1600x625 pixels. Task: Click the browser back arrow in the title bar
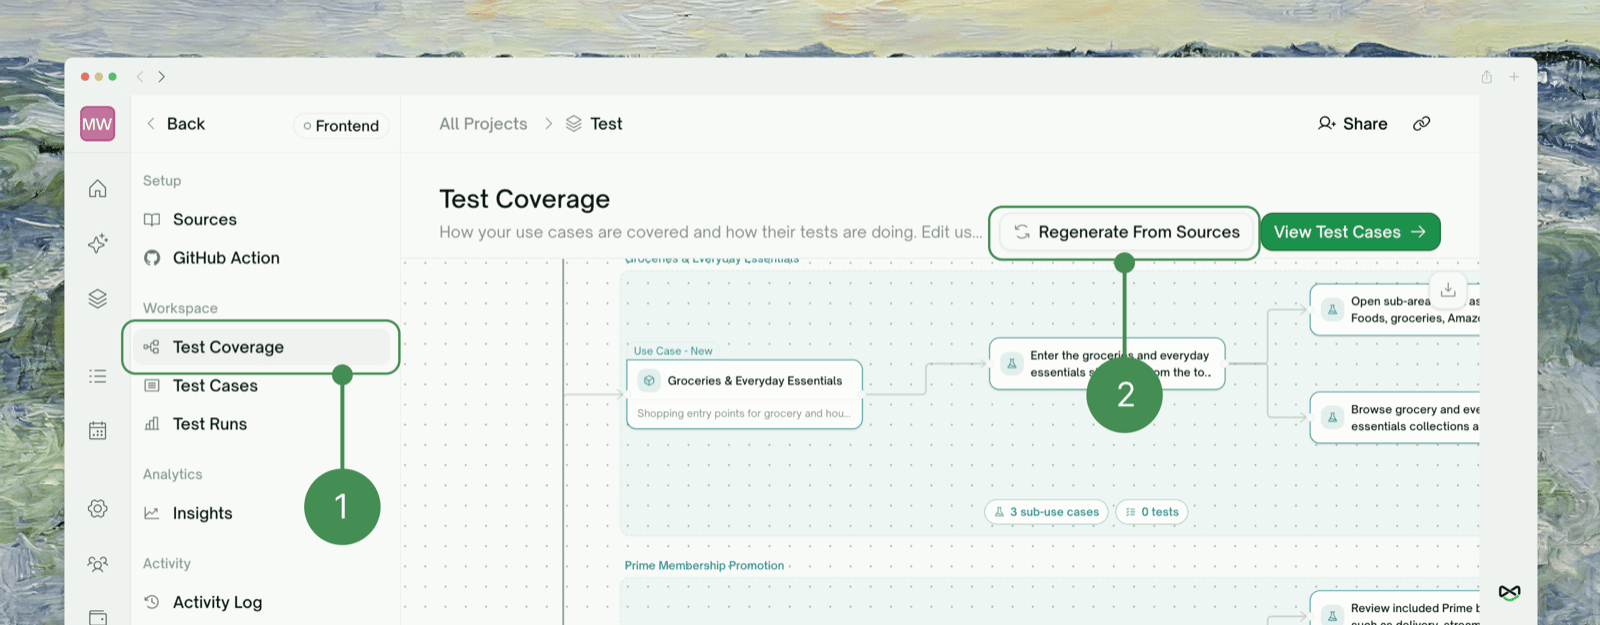pyautogui.click(x=140, y=76)
